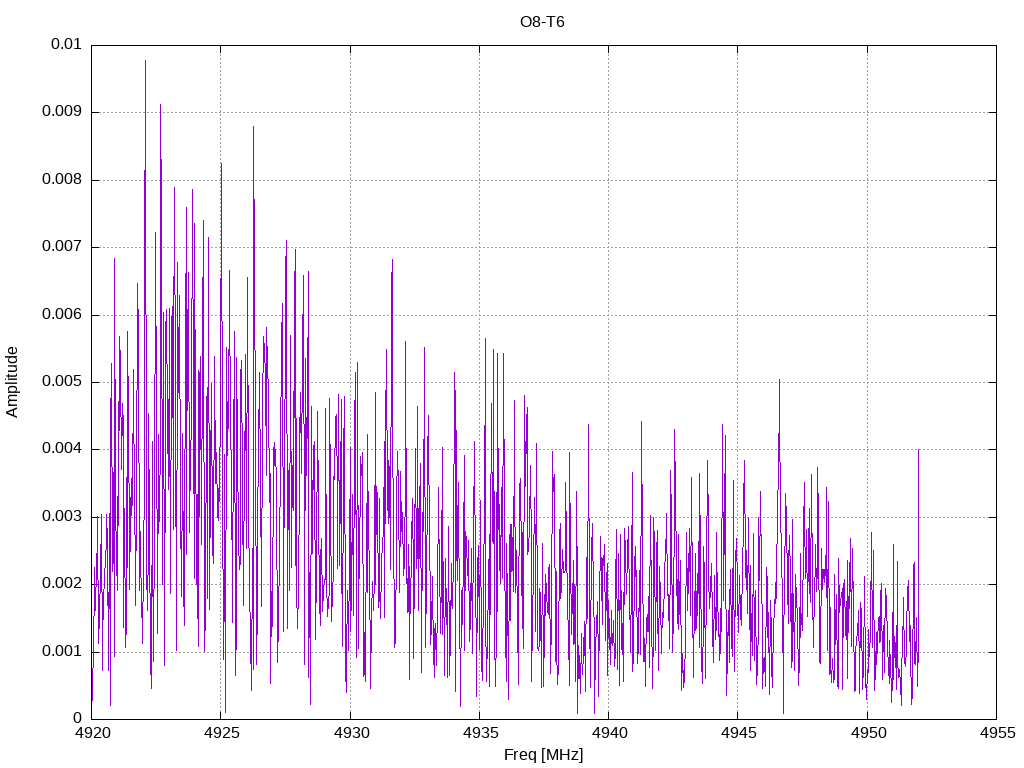
Task: Select the 0.005 y-axis tick label
Action: click(x=62, y=381)
